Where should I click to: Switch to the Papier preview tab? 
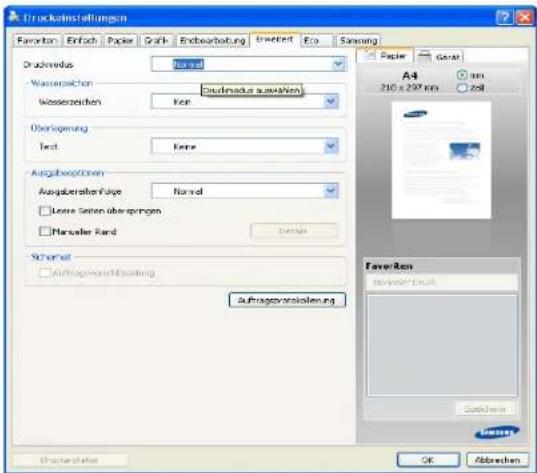(x=385, y=56)
